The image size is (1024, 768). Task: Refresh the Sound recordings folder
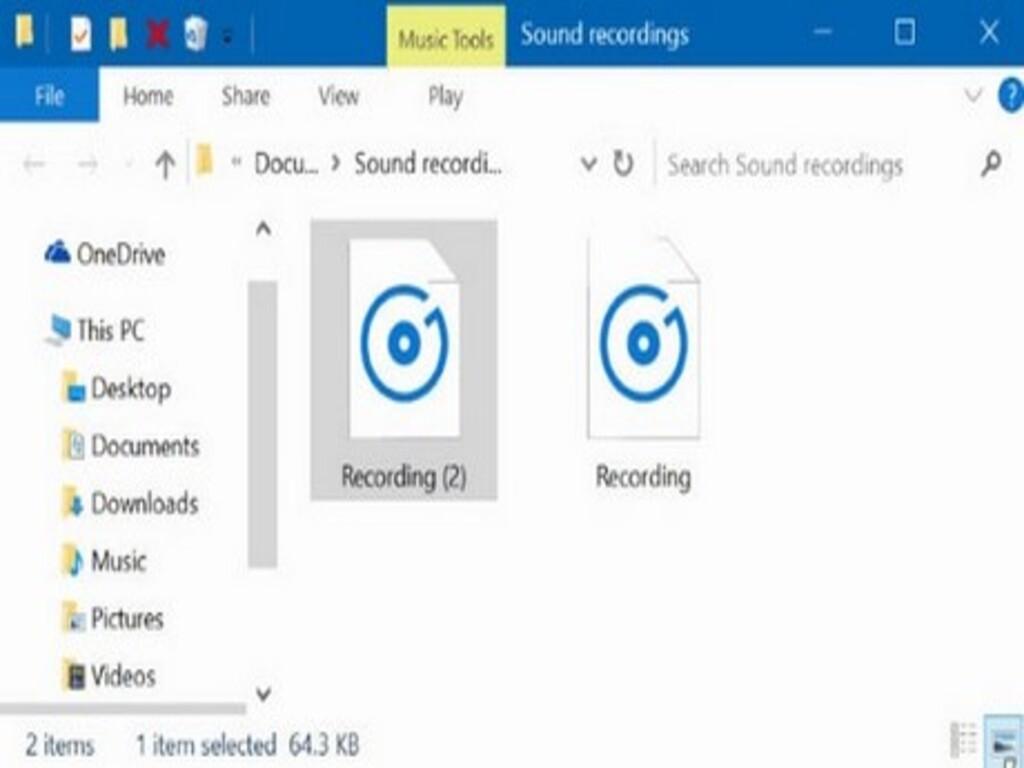click(x=623, y=164)
